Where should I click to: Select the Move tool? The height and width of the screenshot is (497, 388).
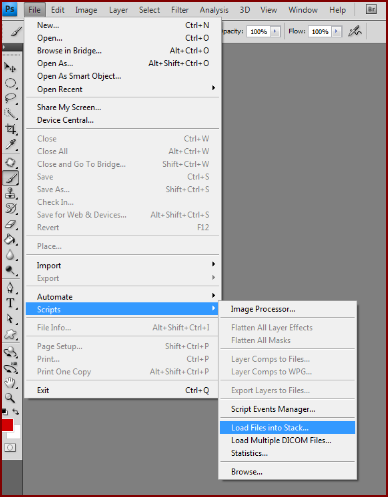pyautogui.click(x=10, y=68)
